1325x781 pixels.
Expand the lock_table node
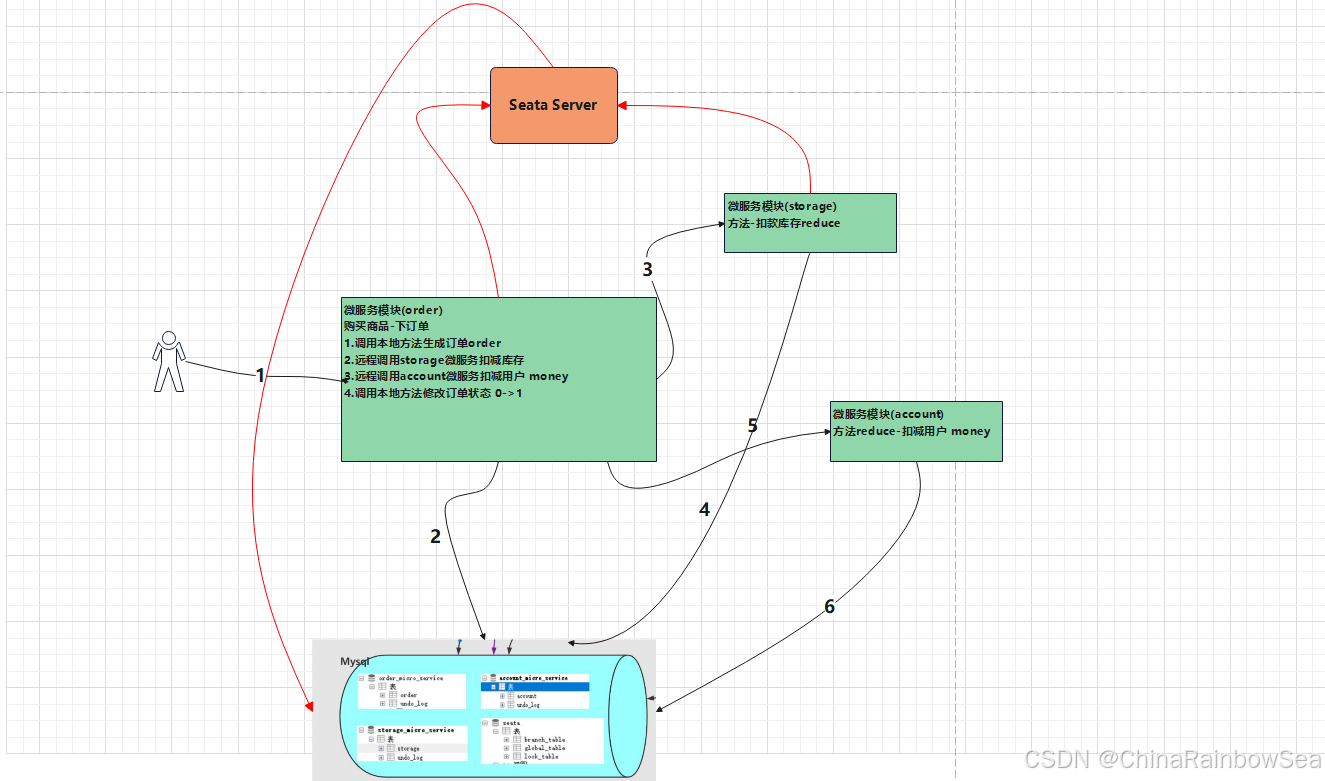click(x=506, y=756)
